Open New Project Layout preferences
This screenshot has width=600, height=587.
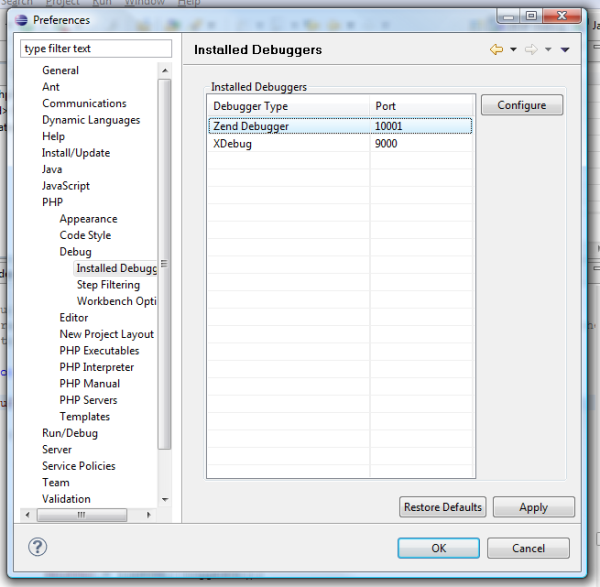pyautogui.click(x=106, y=334)
